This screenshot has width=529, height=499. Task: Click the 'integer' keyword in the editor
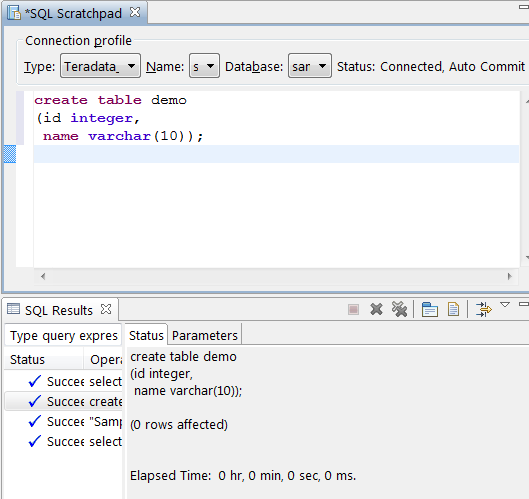click(102, 118)
